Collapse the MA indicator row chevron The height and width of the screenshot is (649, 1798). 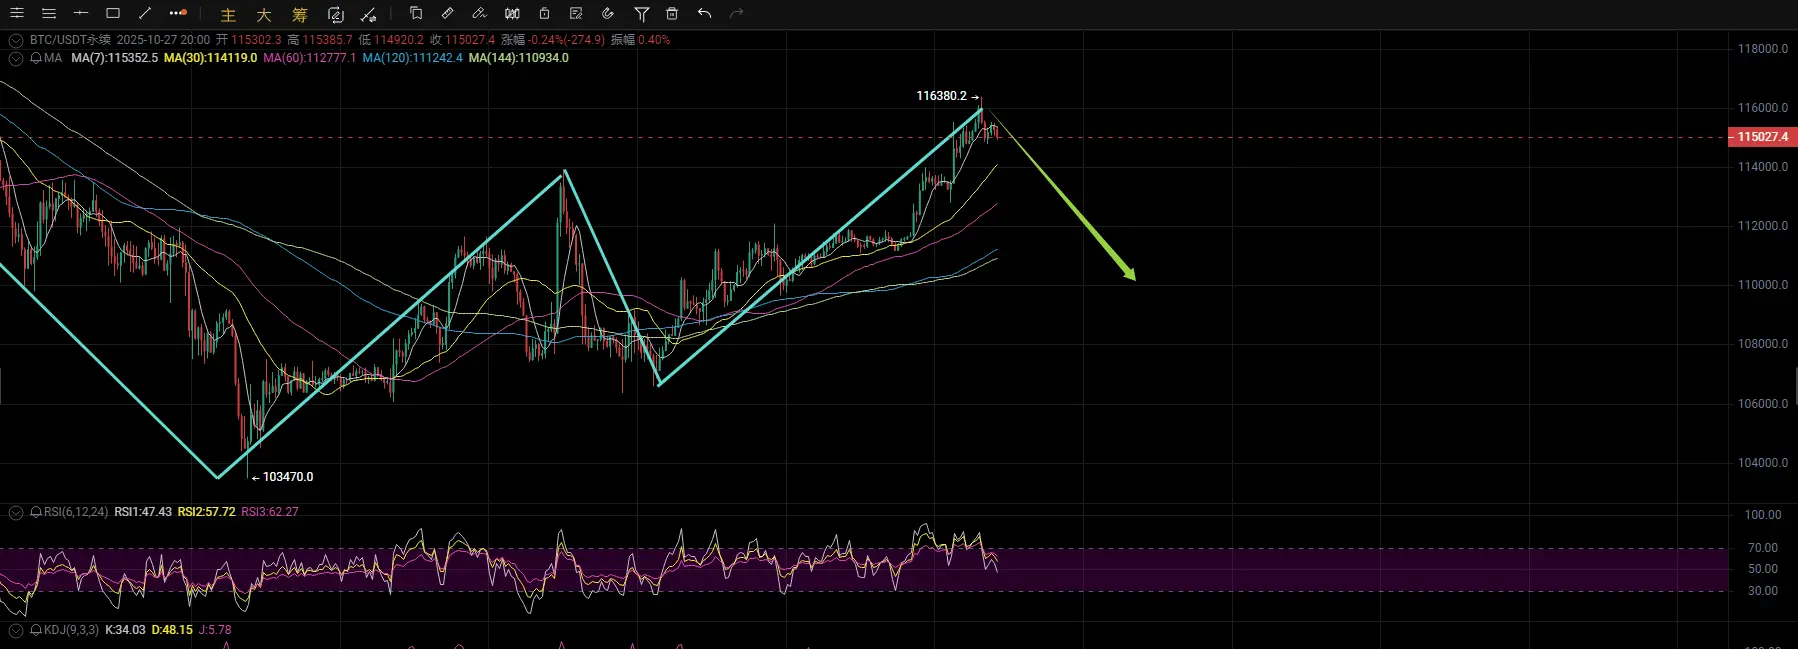(16, 58)
